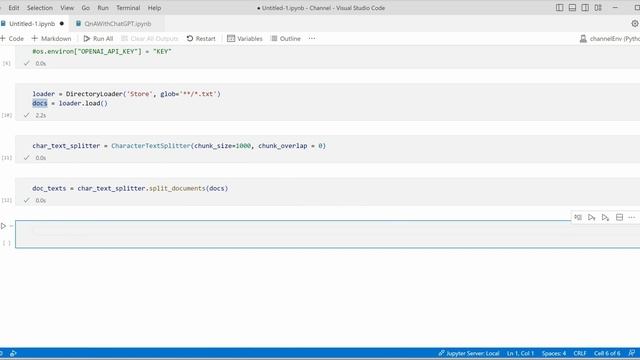
Task: Split the active cell
Action: click(x=619, y=217)
